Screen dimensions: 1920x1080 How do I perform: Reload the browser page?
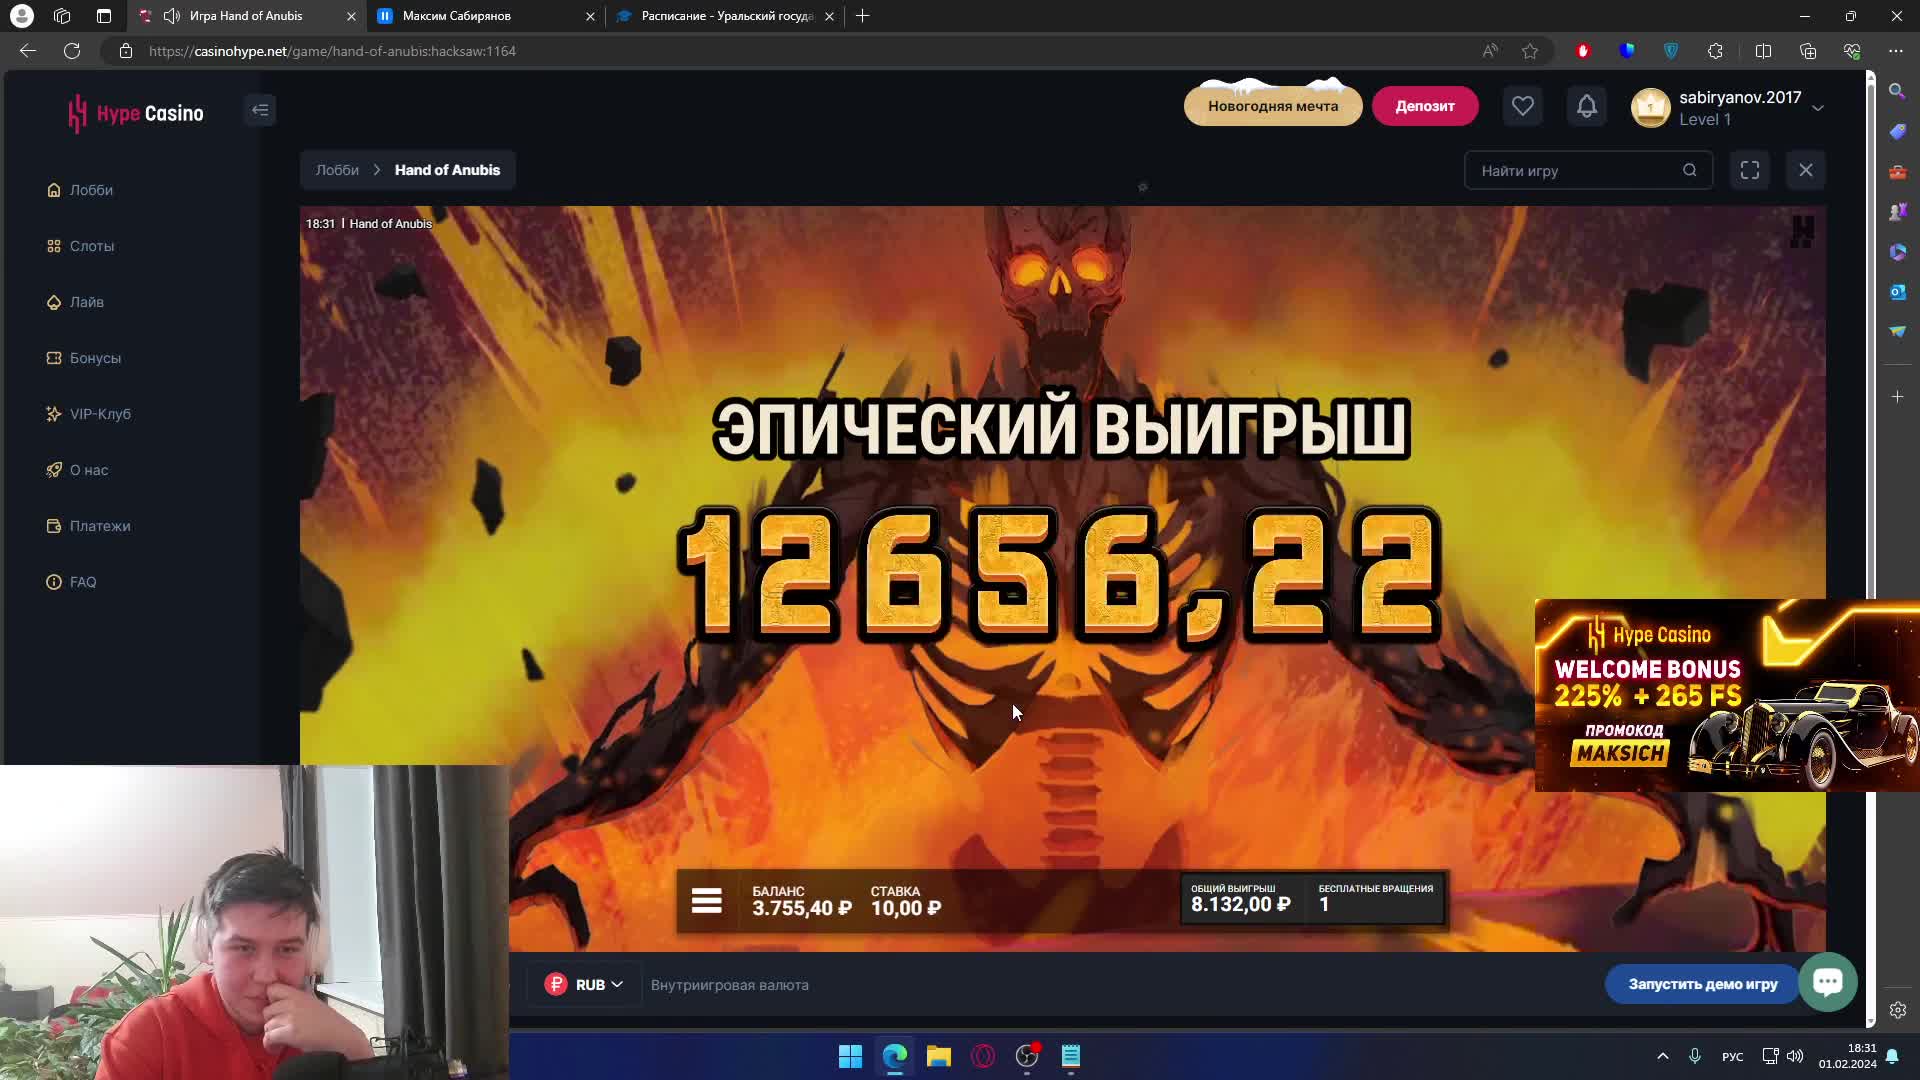tap(72, 51)
